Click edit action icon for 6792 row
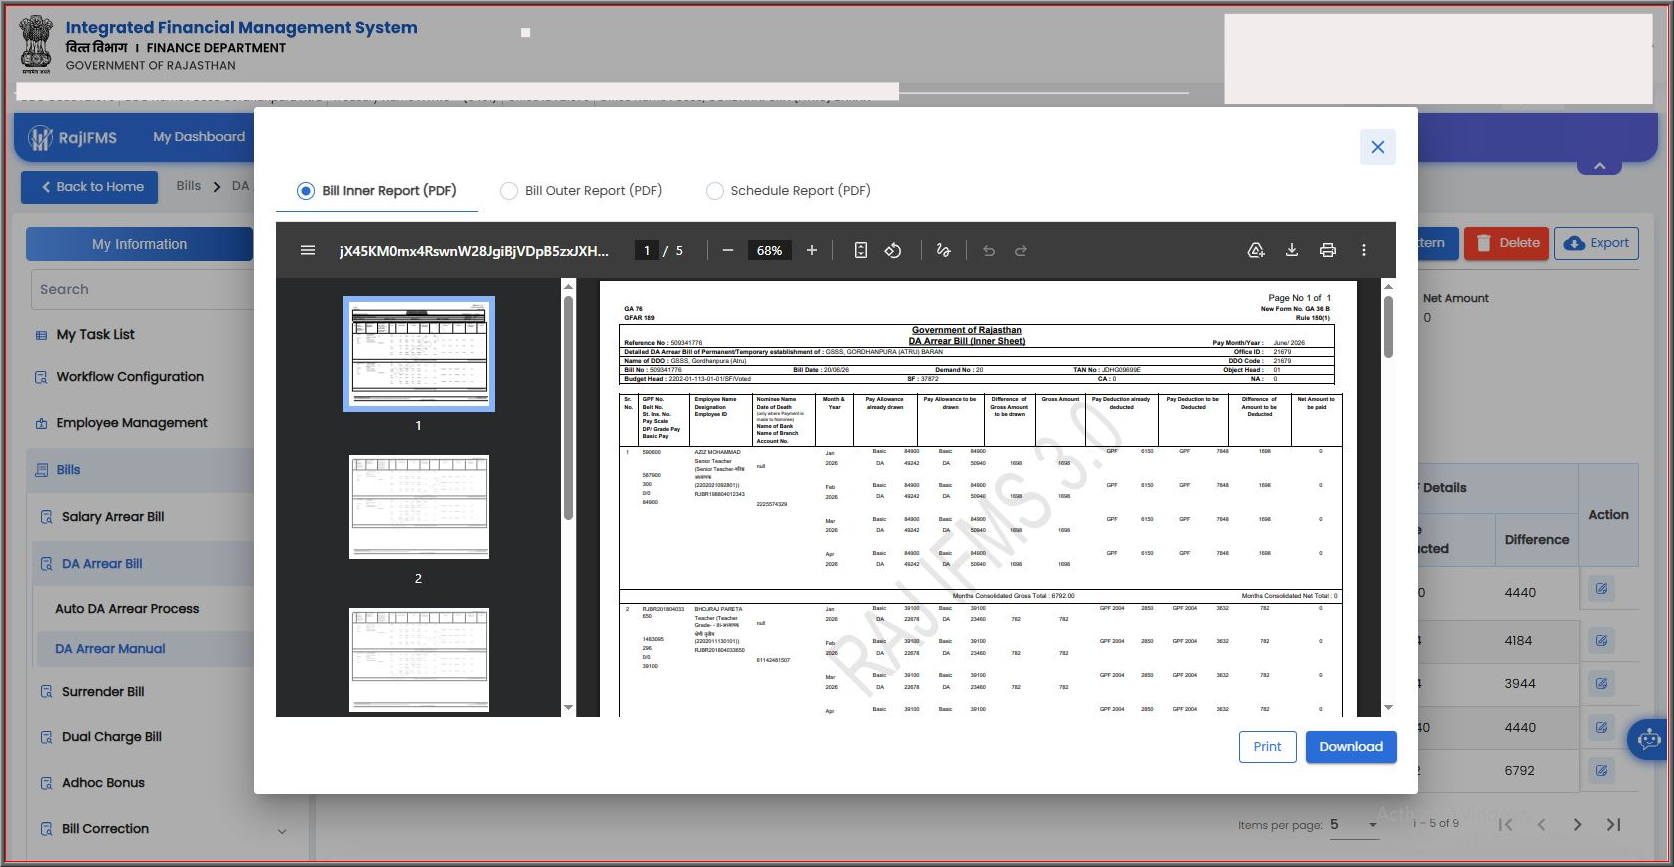This screenshot has width=1674, height=867. [x=1601, y=771]
